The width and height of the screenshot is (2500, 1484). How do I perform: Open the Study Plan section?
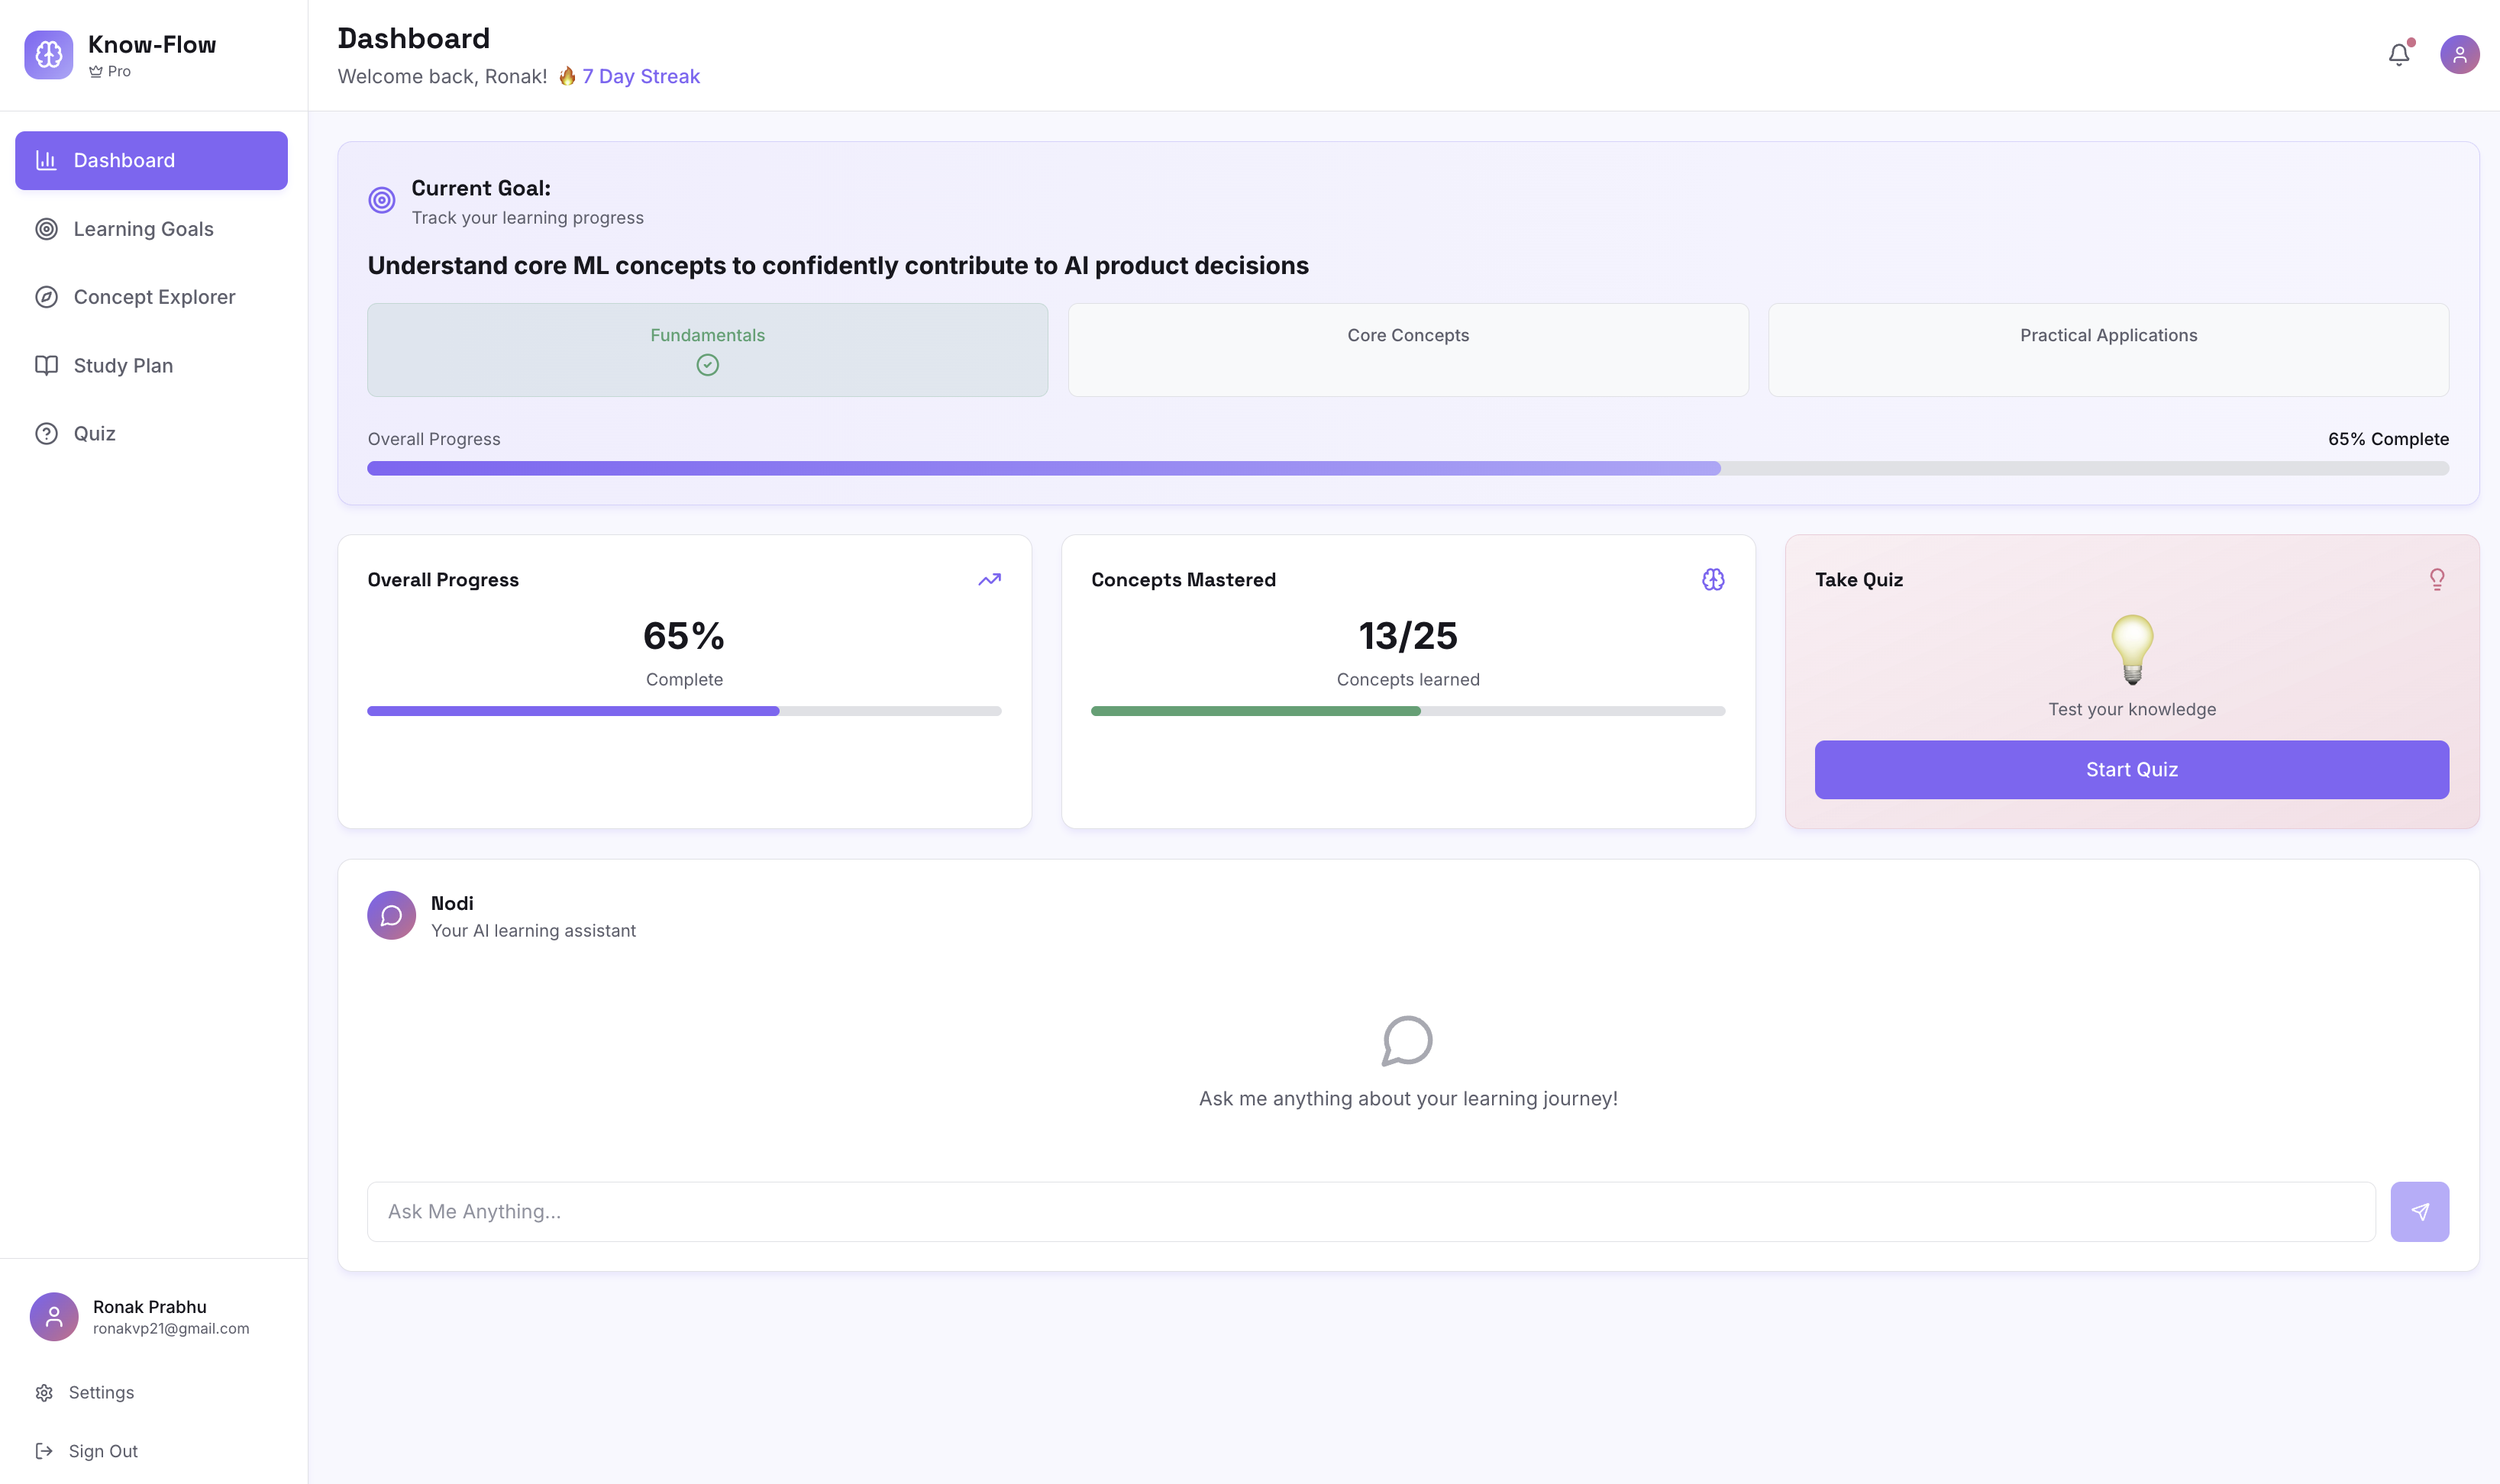(123, 365)
